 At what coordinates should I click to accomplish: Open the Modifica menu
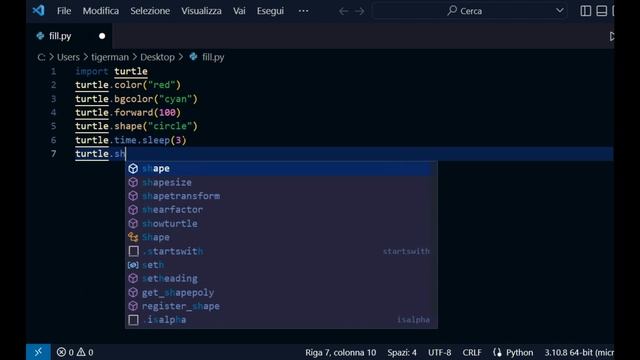coord(101,11)
